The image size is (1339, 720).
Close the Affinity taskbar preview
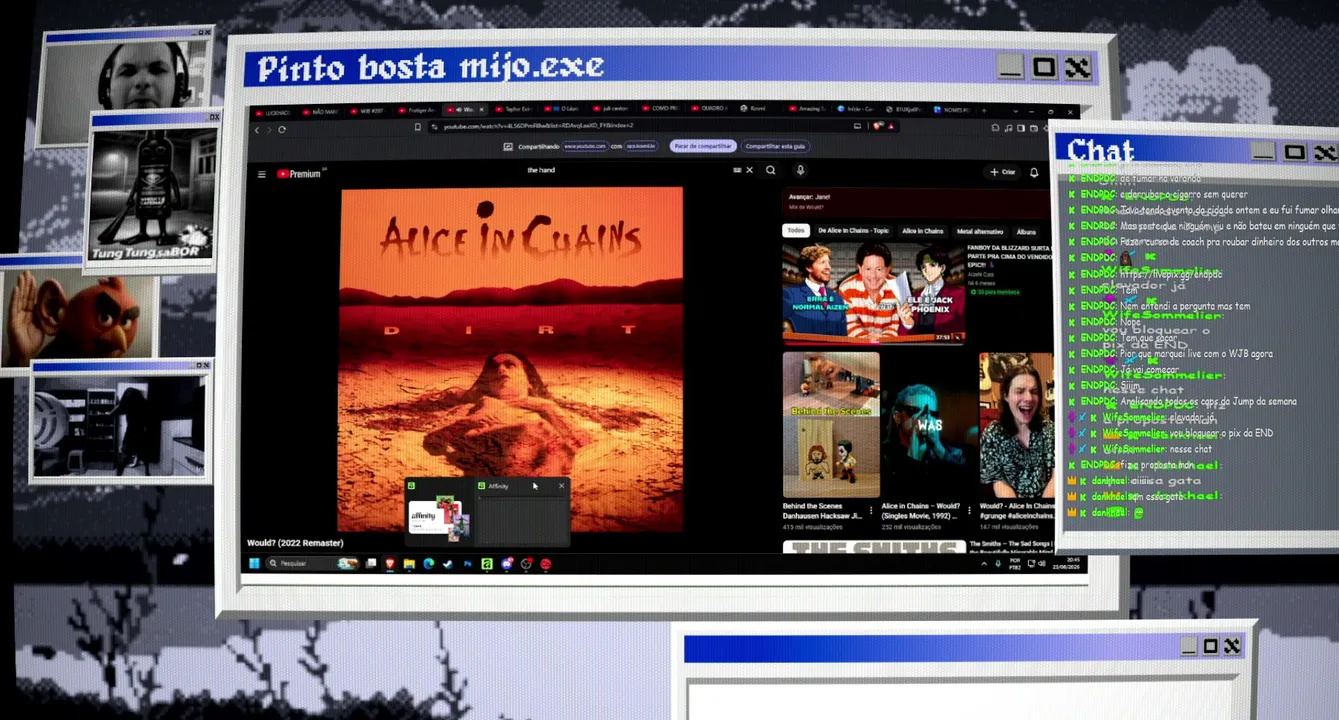(561, 486)
